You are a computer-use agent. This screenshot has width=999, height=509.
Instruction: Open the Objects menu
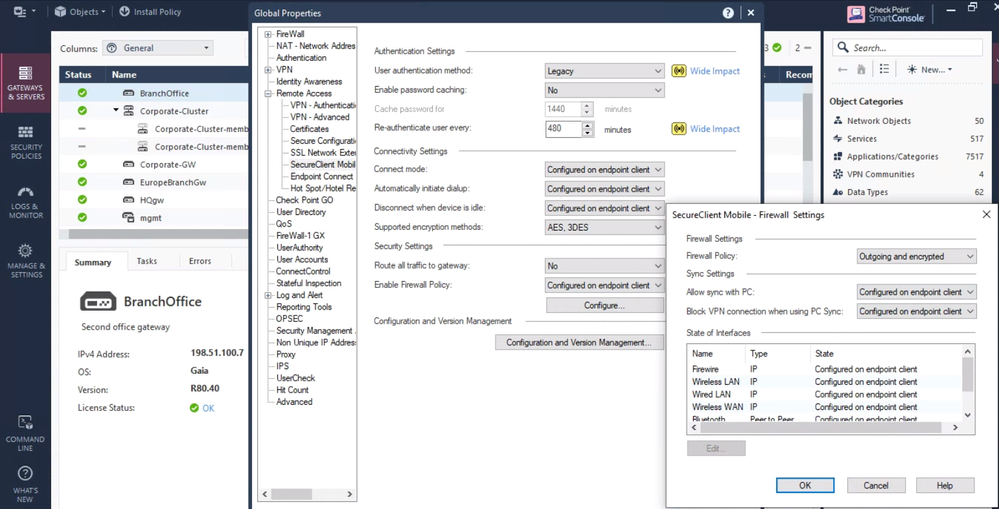pos(80,11)
